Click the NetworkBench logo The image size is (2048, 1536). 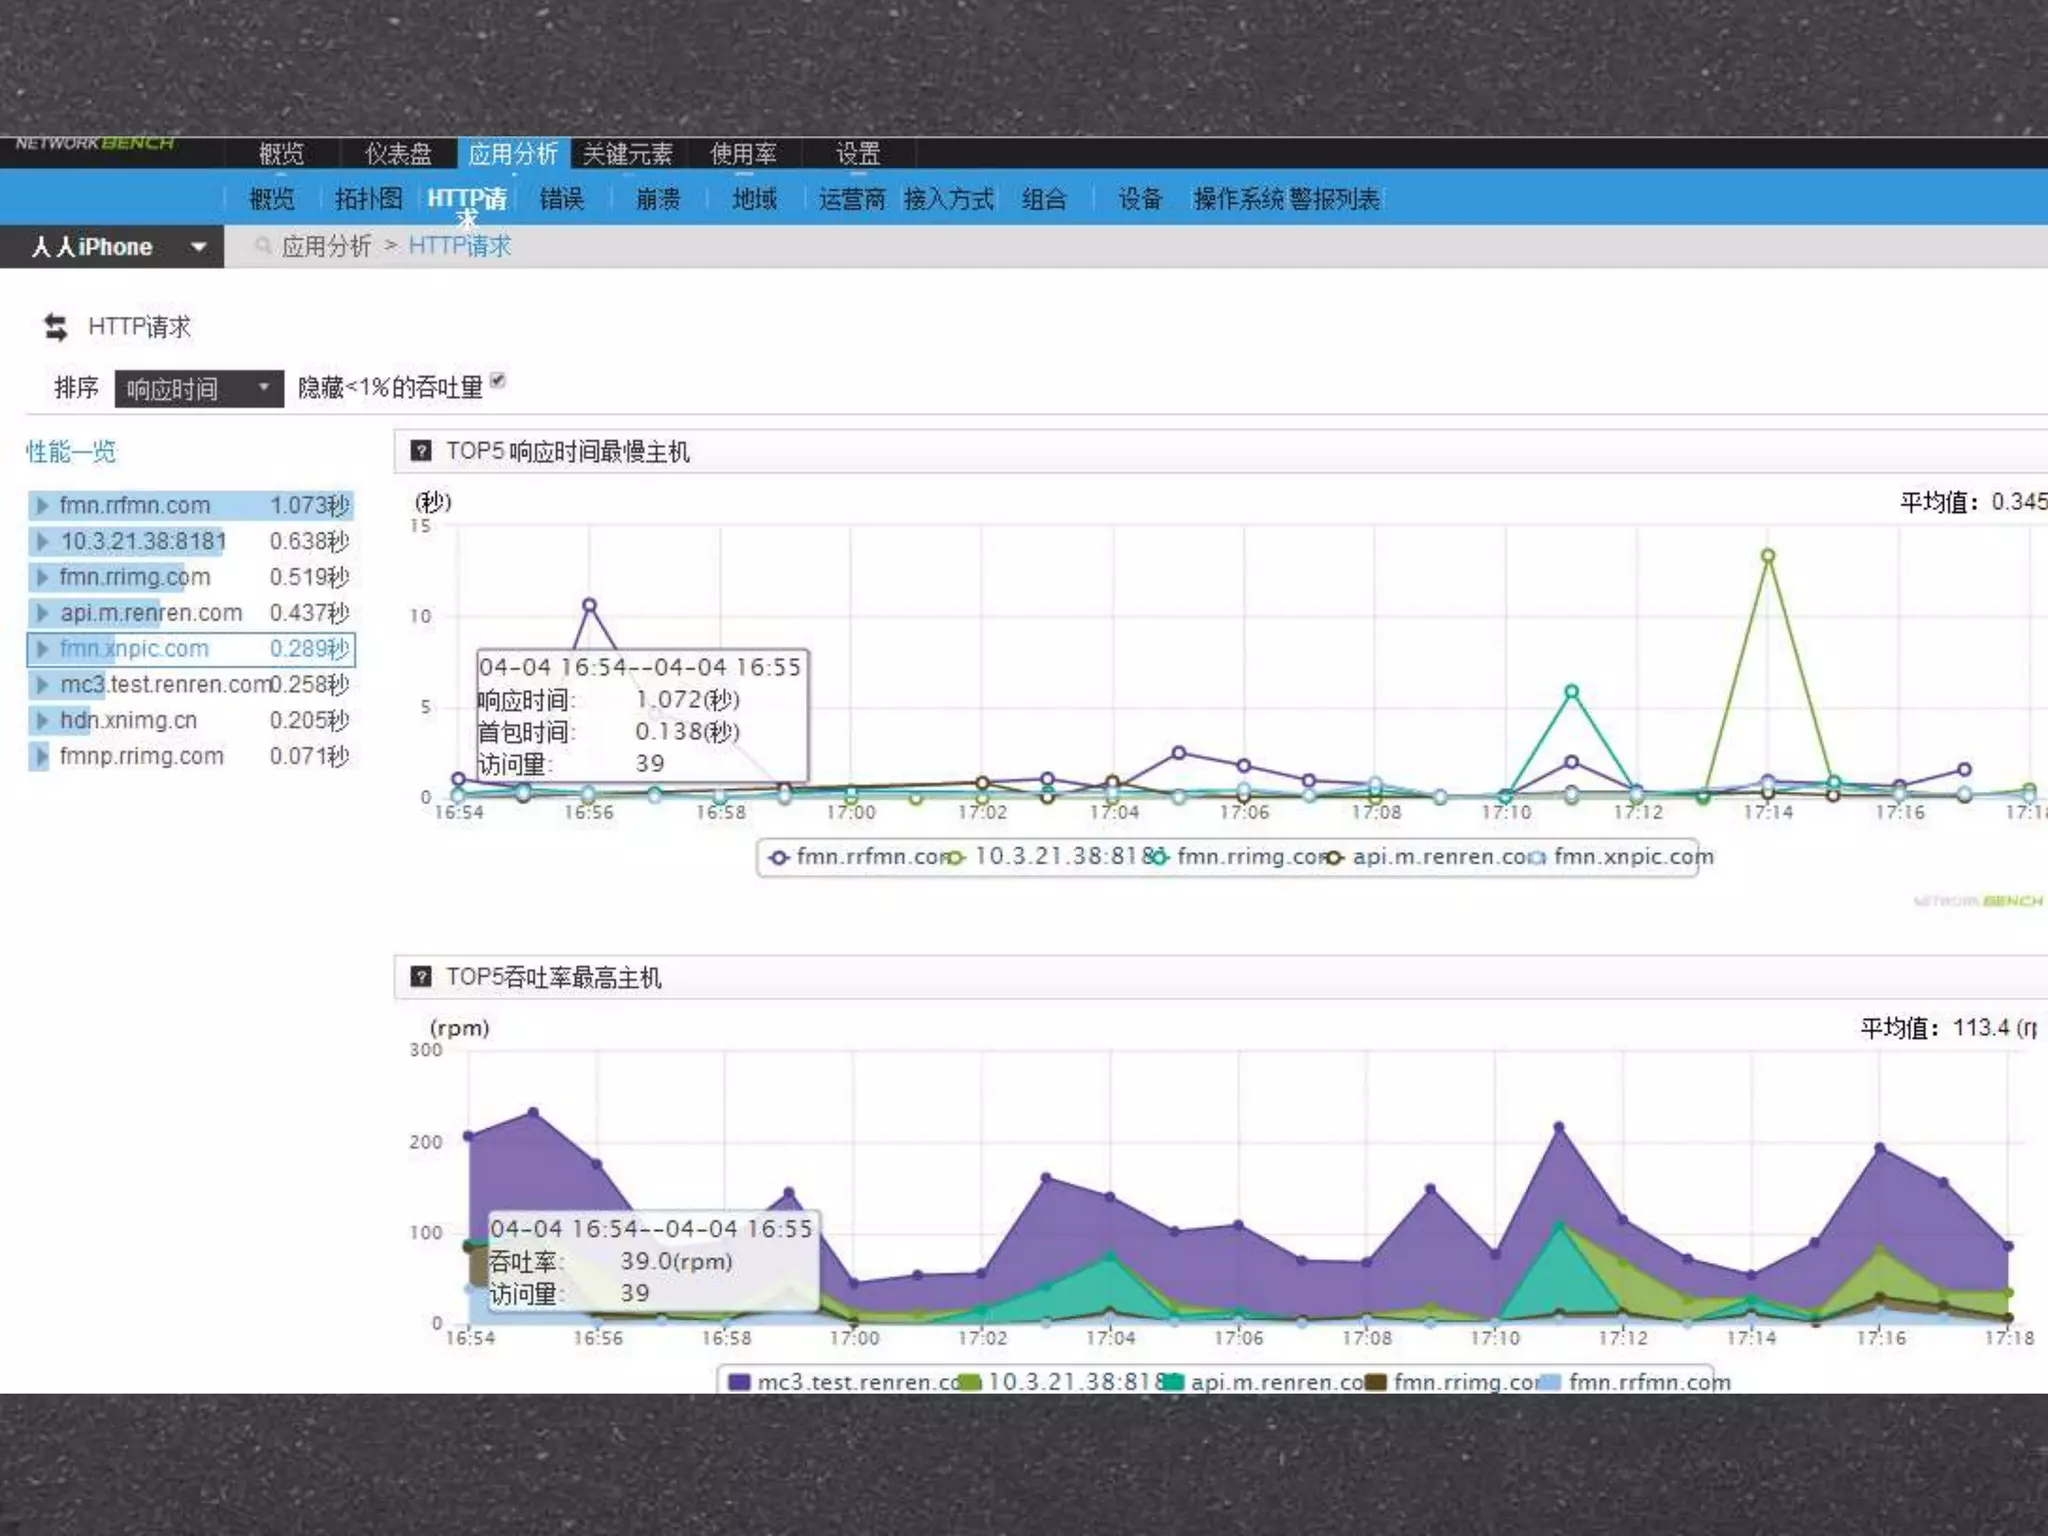(x=95, y=144)
